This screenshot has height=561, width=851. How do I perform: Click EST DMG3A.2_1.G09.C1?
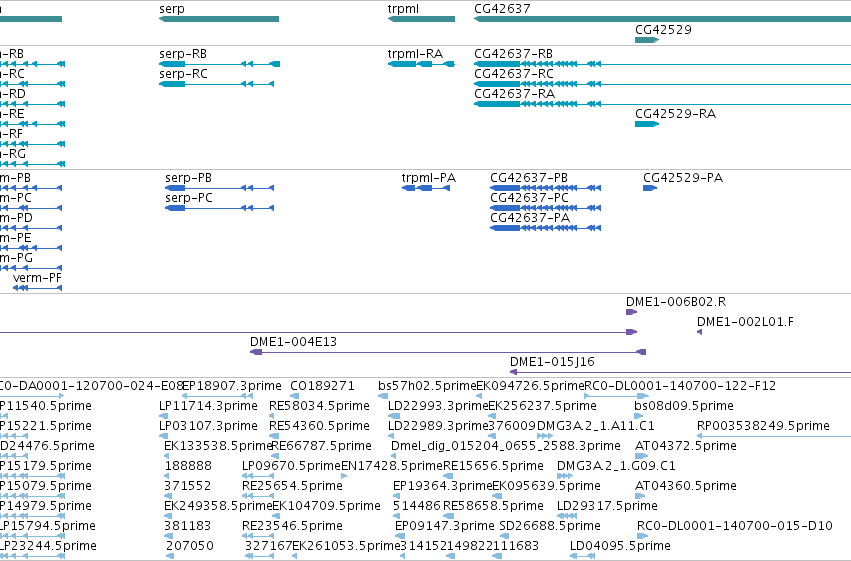tap(566, 476)
